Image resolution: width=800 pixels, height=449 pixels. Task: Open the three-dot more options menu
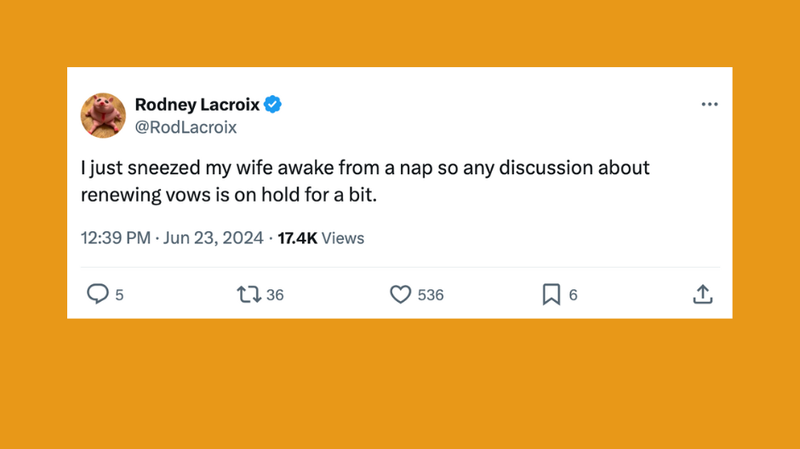[x=709, y=104]
